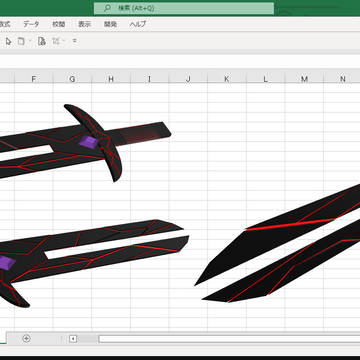Select the upper sword's handle with the red gradient
The width and height of the screenshot is (360, 360).
(143, 133)
